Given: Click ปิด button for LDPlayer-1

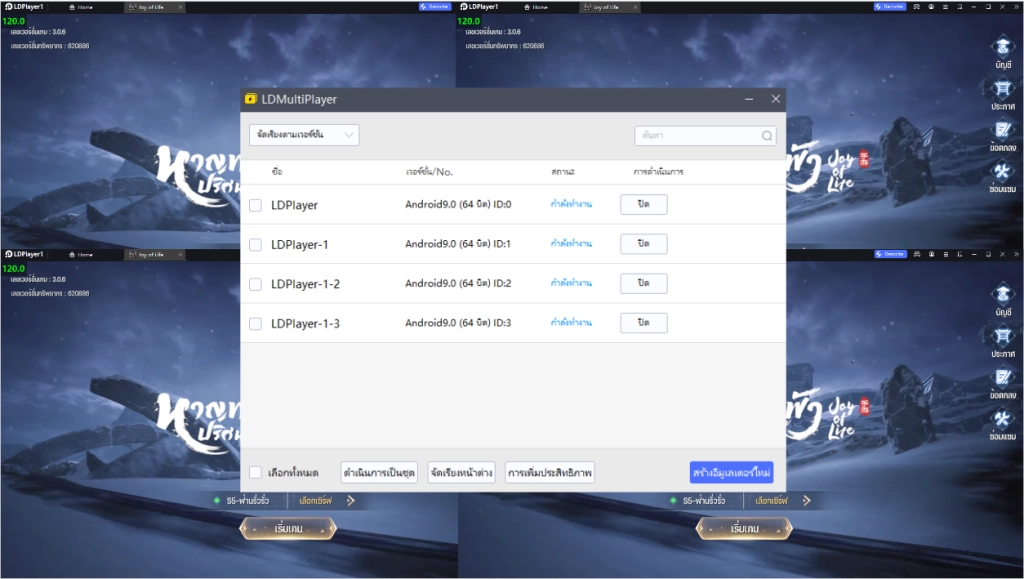Looking at the screenshot, I should tap(644, 243).
